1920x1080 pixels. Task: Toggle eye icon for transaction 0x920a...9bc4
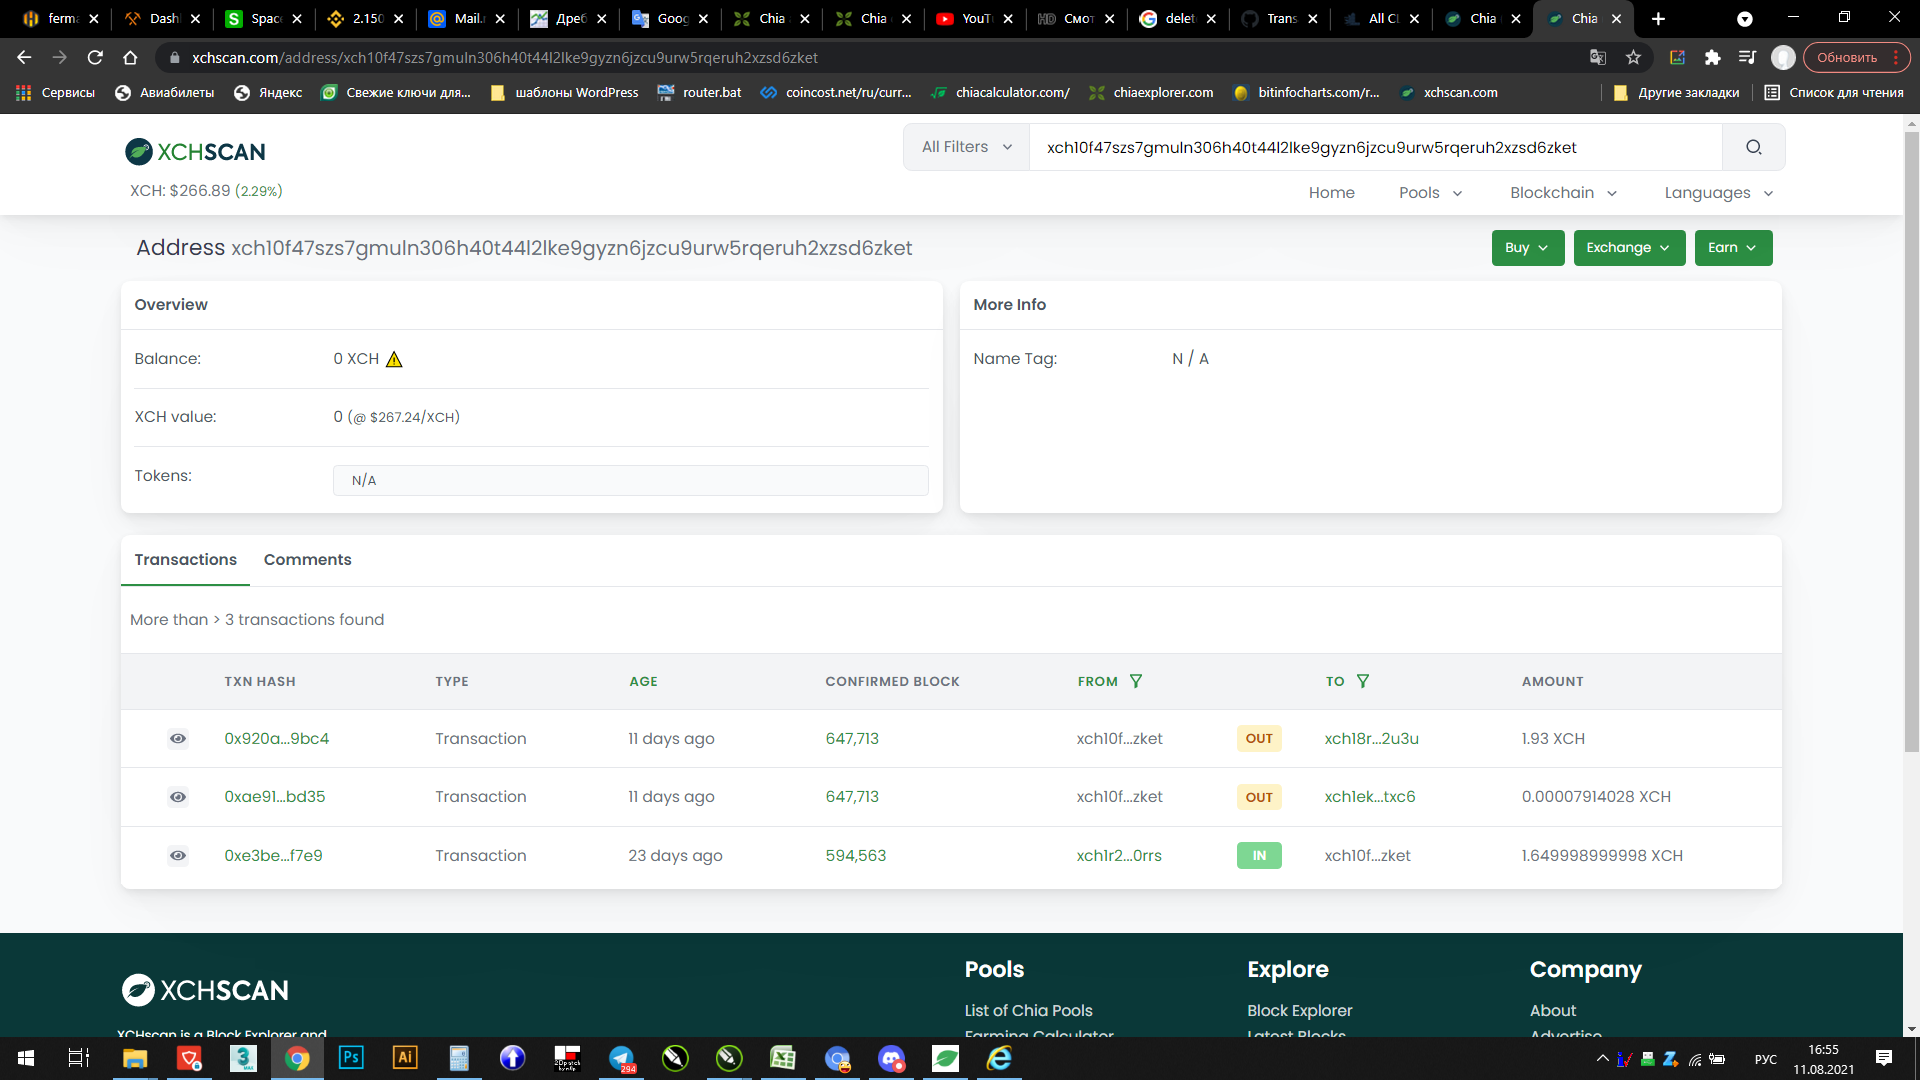point(178,739)
